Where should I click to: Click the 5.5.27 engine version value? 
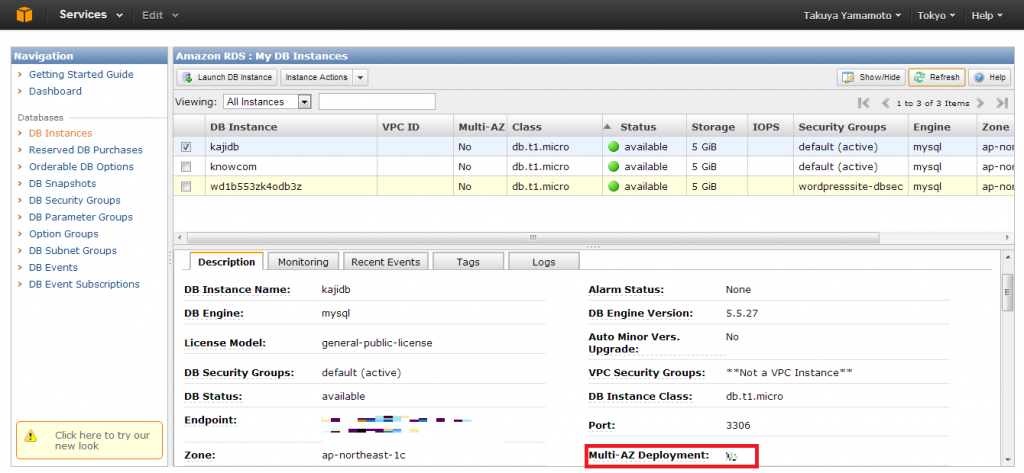pyautogui.click(x=742, y=313)
